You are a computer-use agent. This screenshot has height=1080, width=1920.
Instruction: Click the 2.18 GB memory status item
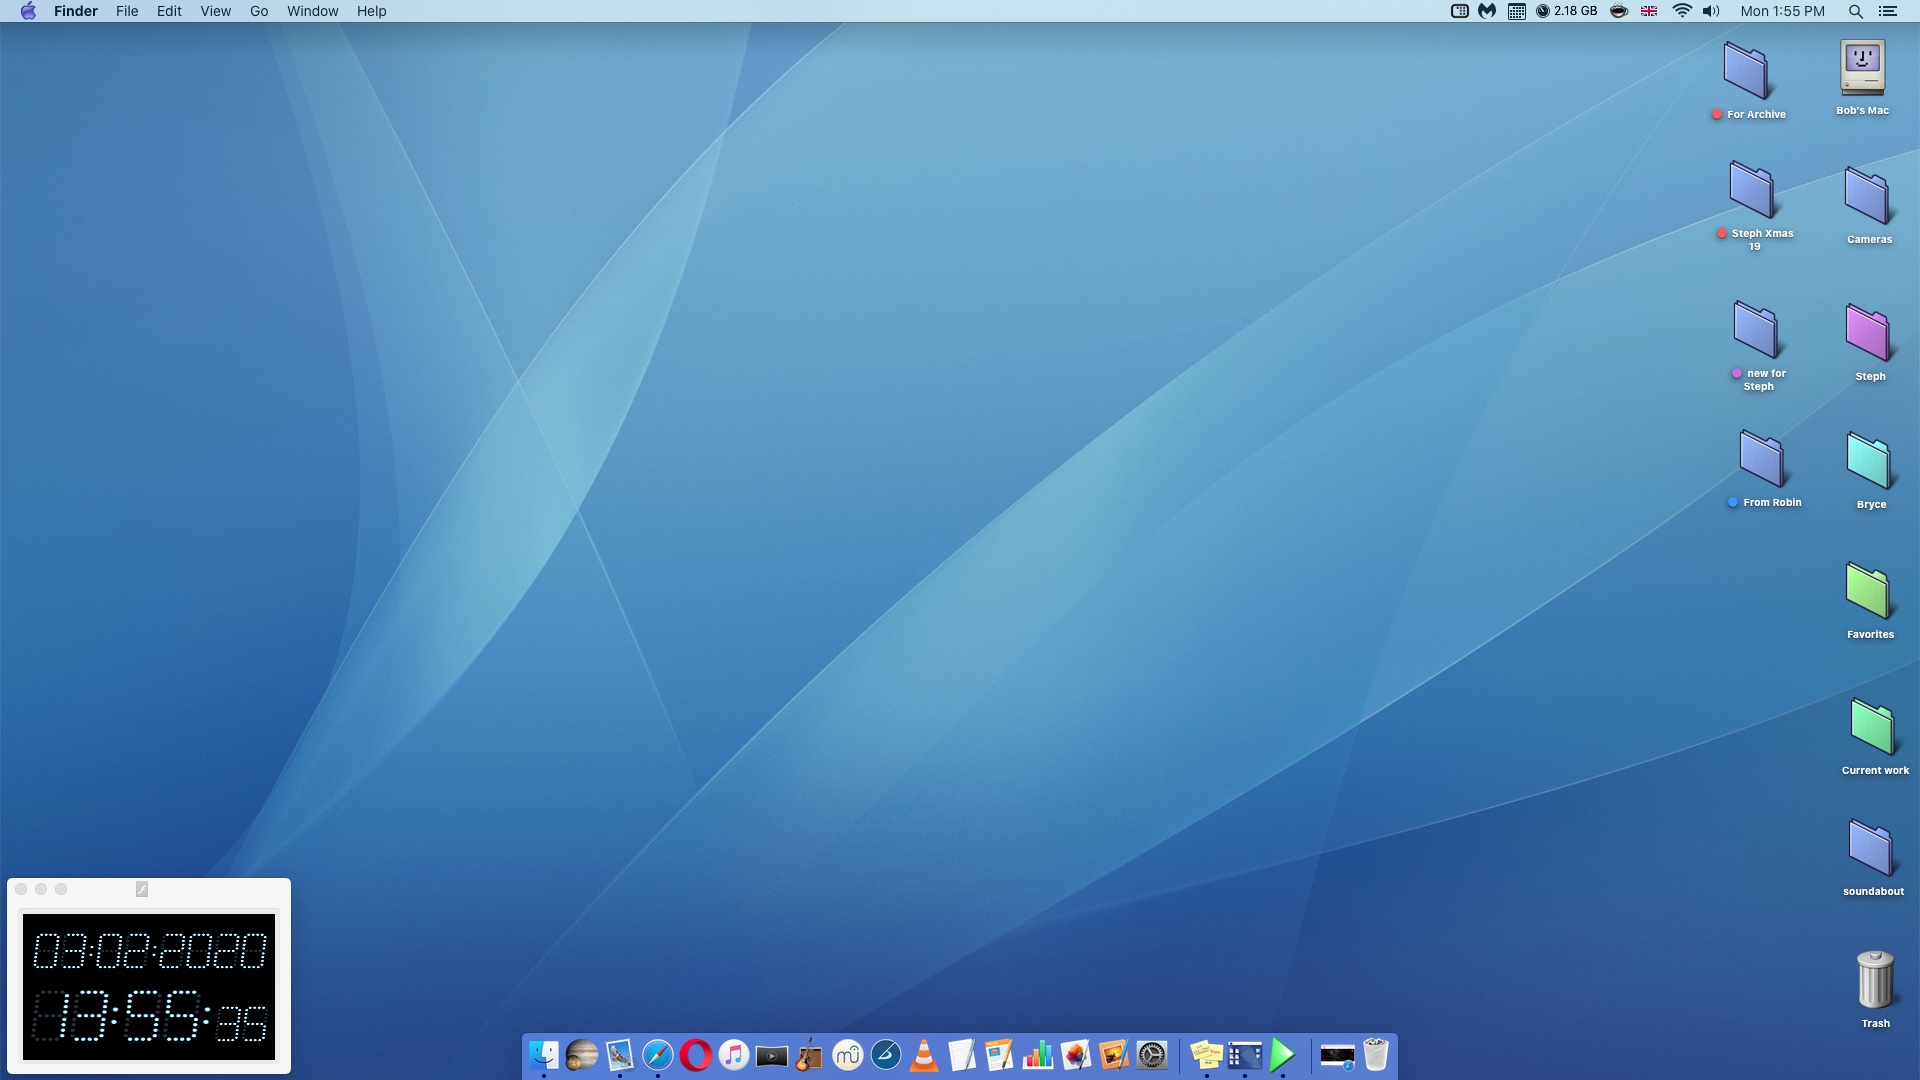coord(1567,11)
